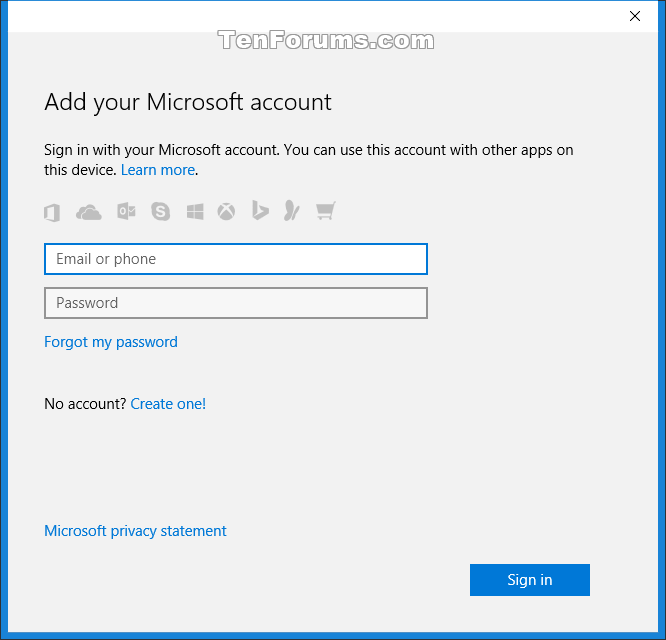
Task: Open the Forgot my password link
Action: click(x=111, y=342)
